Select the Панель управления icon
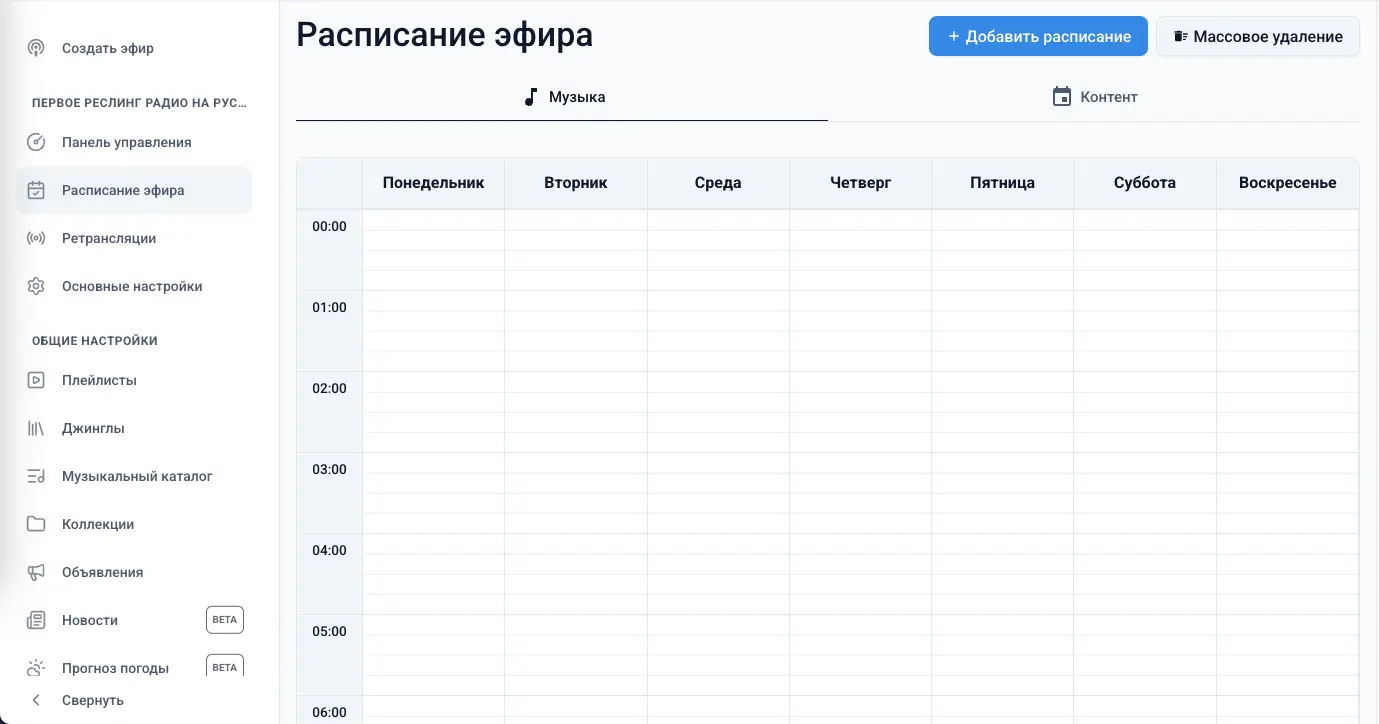The image size is (1379, 724). (36, 142)
